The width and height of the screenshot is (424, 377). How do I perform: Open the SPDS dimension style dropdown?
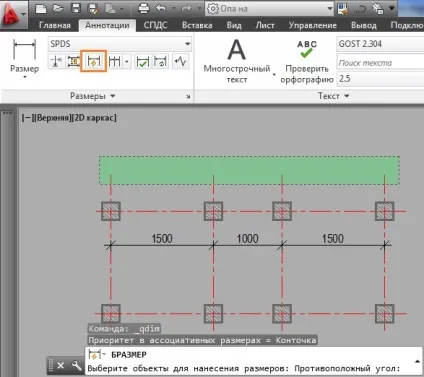(x=120, y=44)
